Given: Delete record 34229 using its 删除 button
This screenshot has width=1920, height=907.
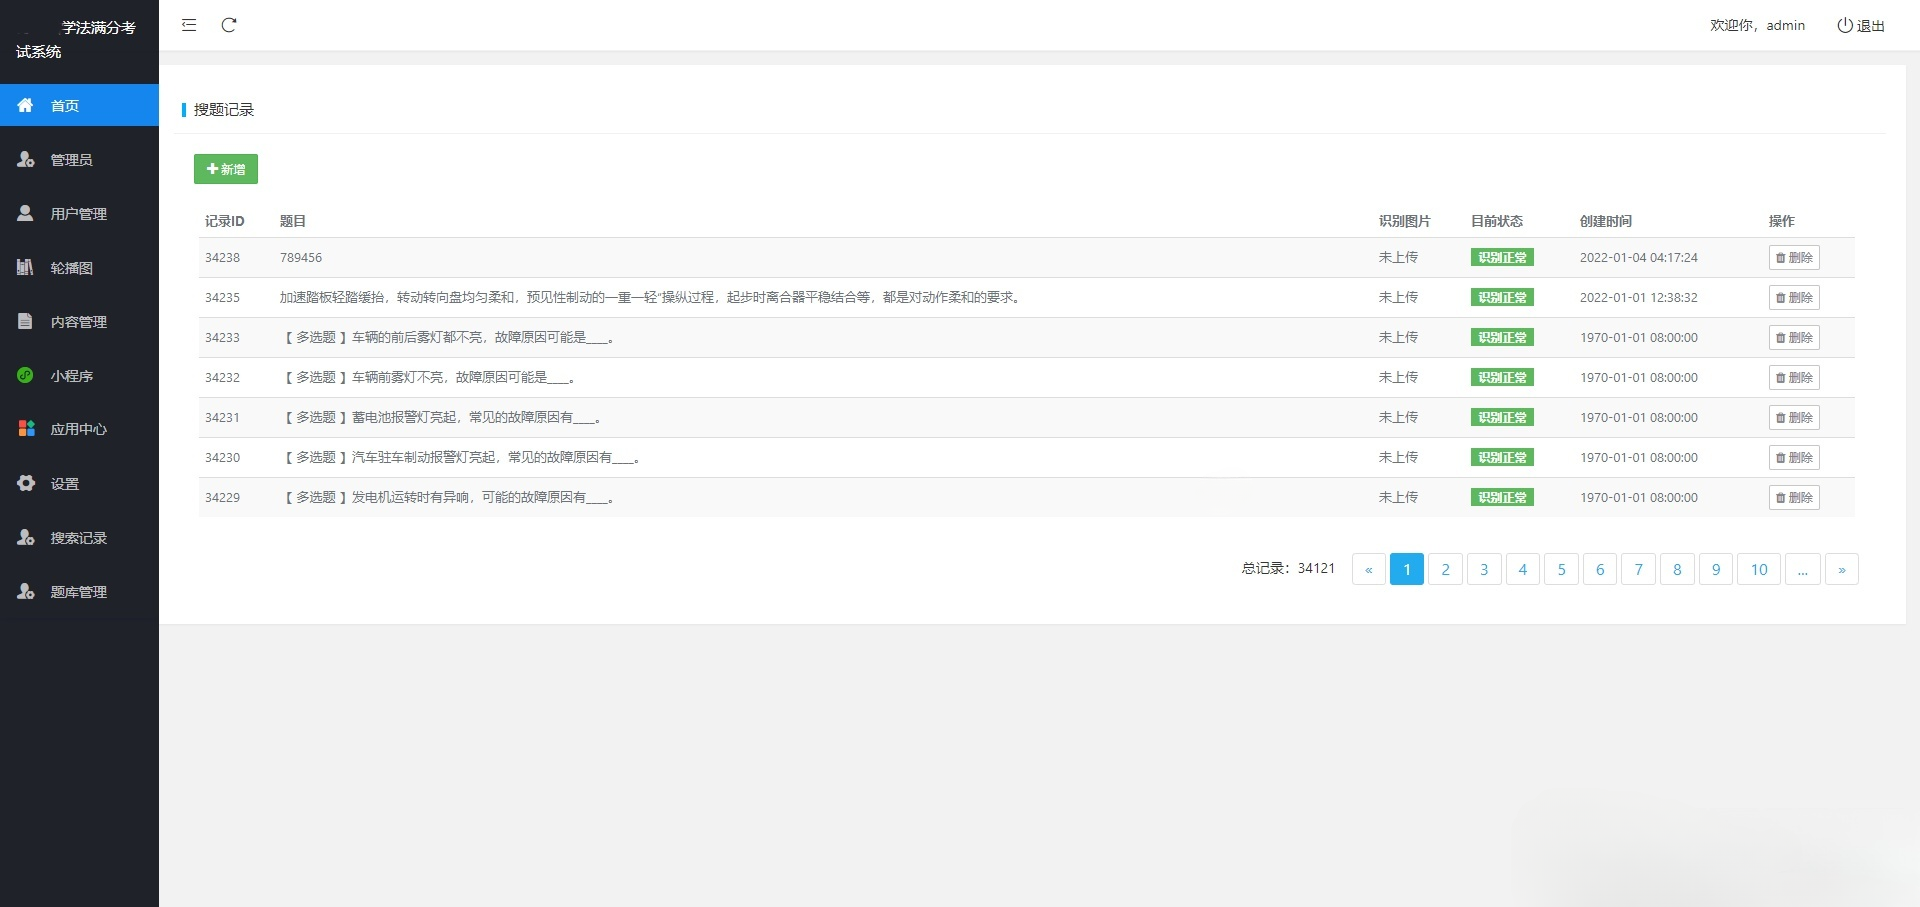Looking at the screenshot, I should [x=1794, y=498].
